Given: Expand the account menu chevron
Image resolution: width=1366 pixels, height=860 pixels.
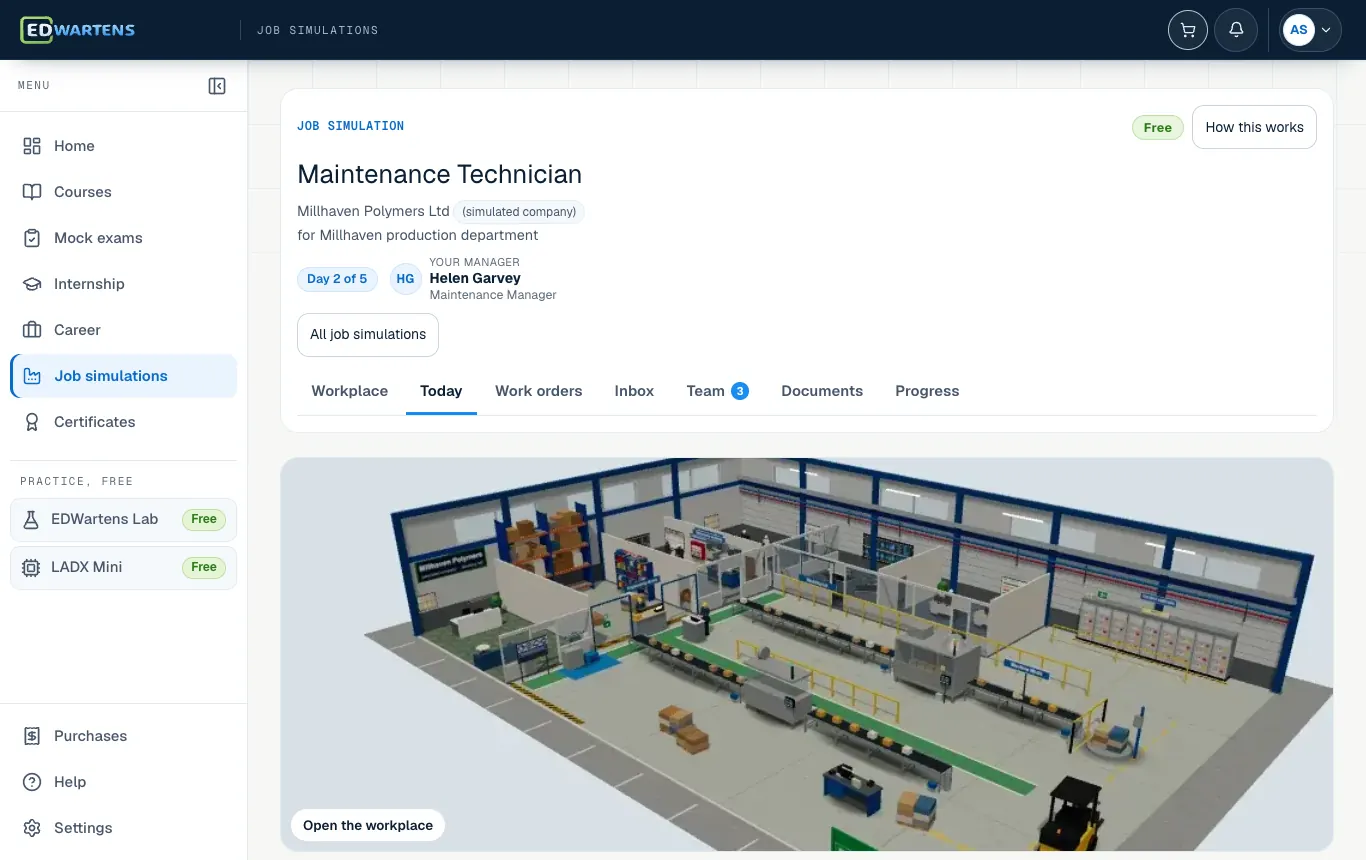Looking at the screenshot, I should coord(1326,30).
